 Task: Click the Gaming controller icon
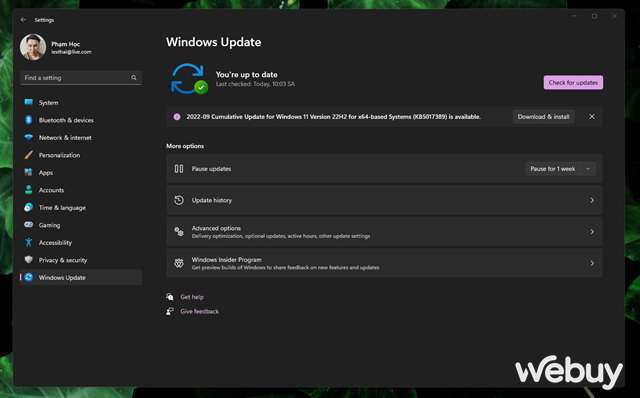point(29,225)
